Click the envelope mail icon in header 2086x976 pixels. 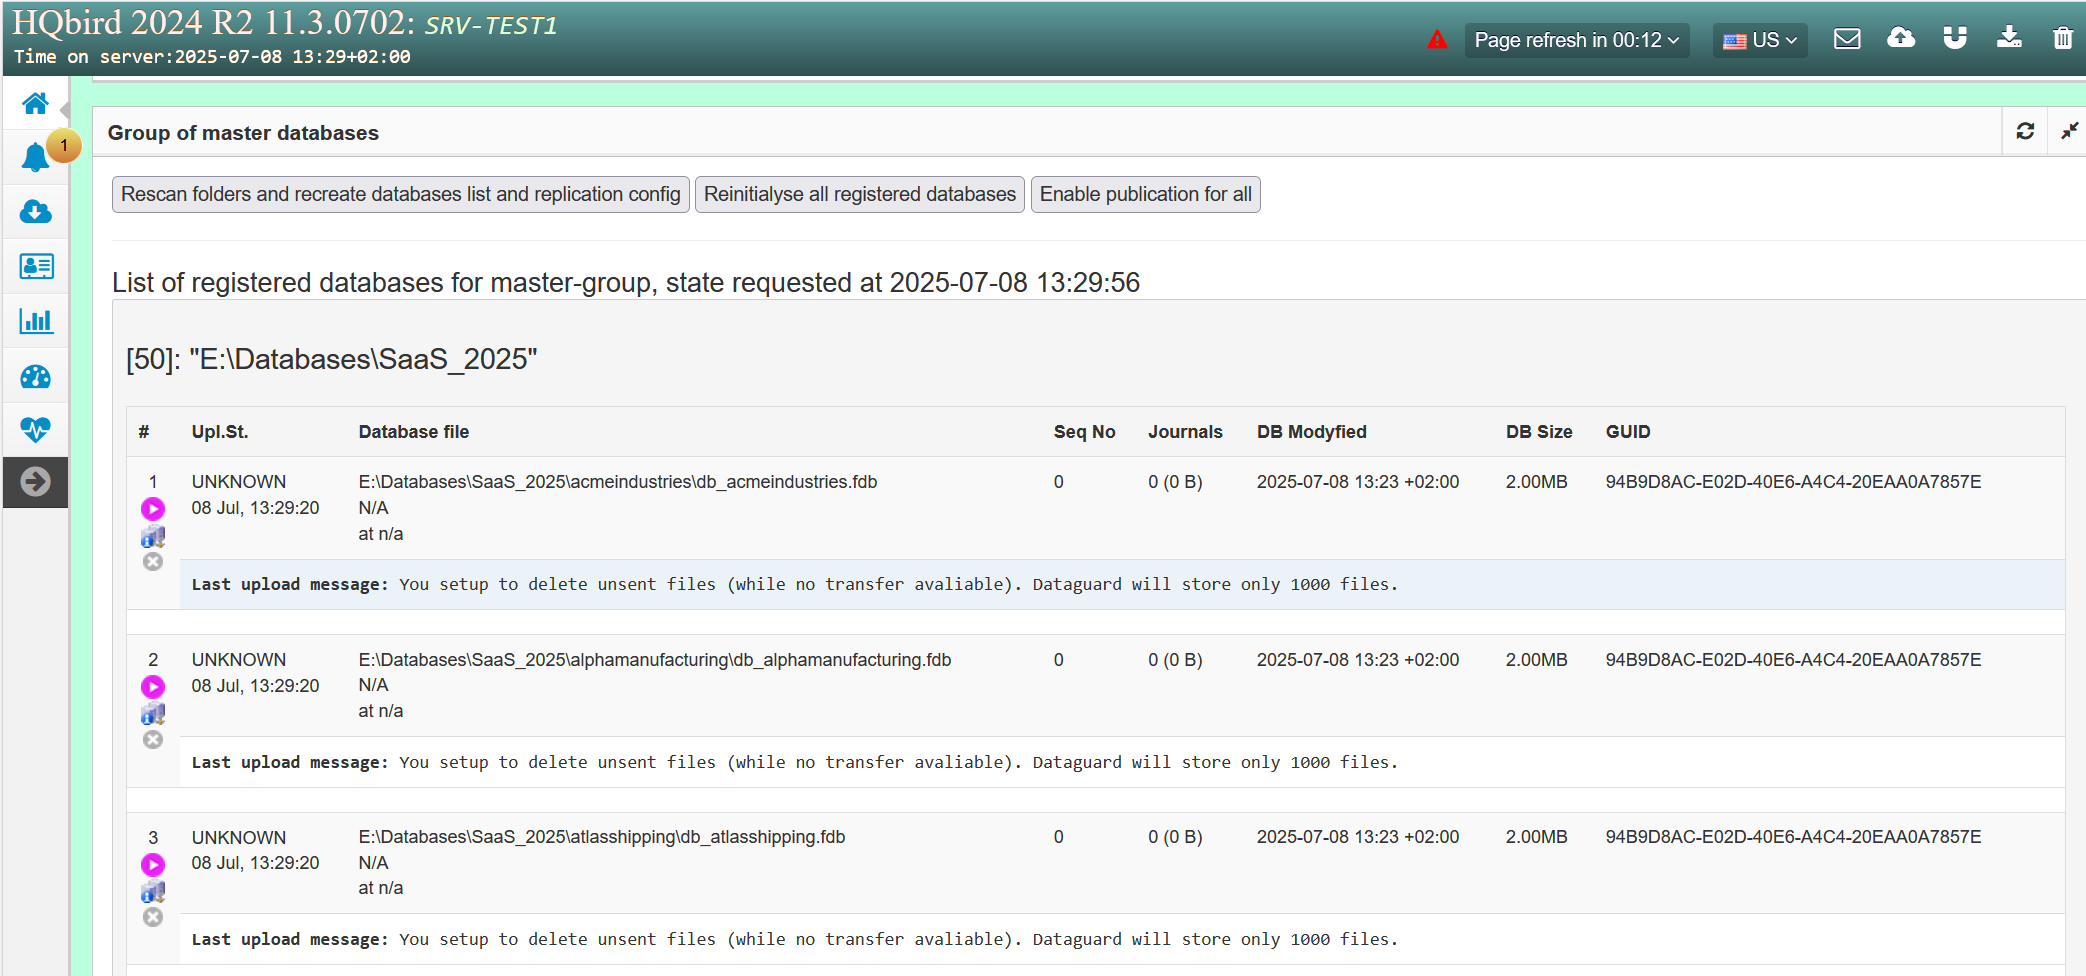(1847, 39)
